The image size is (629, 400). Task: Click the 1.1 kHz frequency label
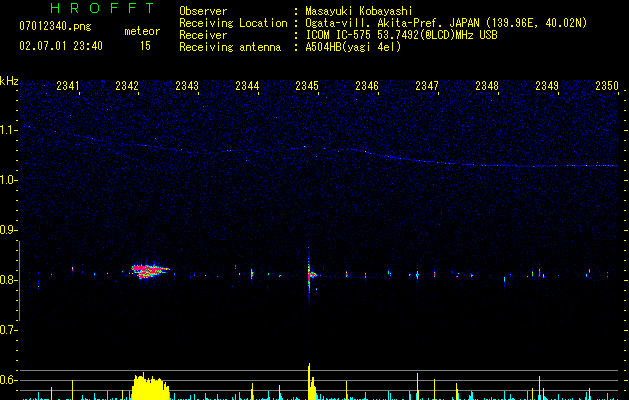pos(8,130)
